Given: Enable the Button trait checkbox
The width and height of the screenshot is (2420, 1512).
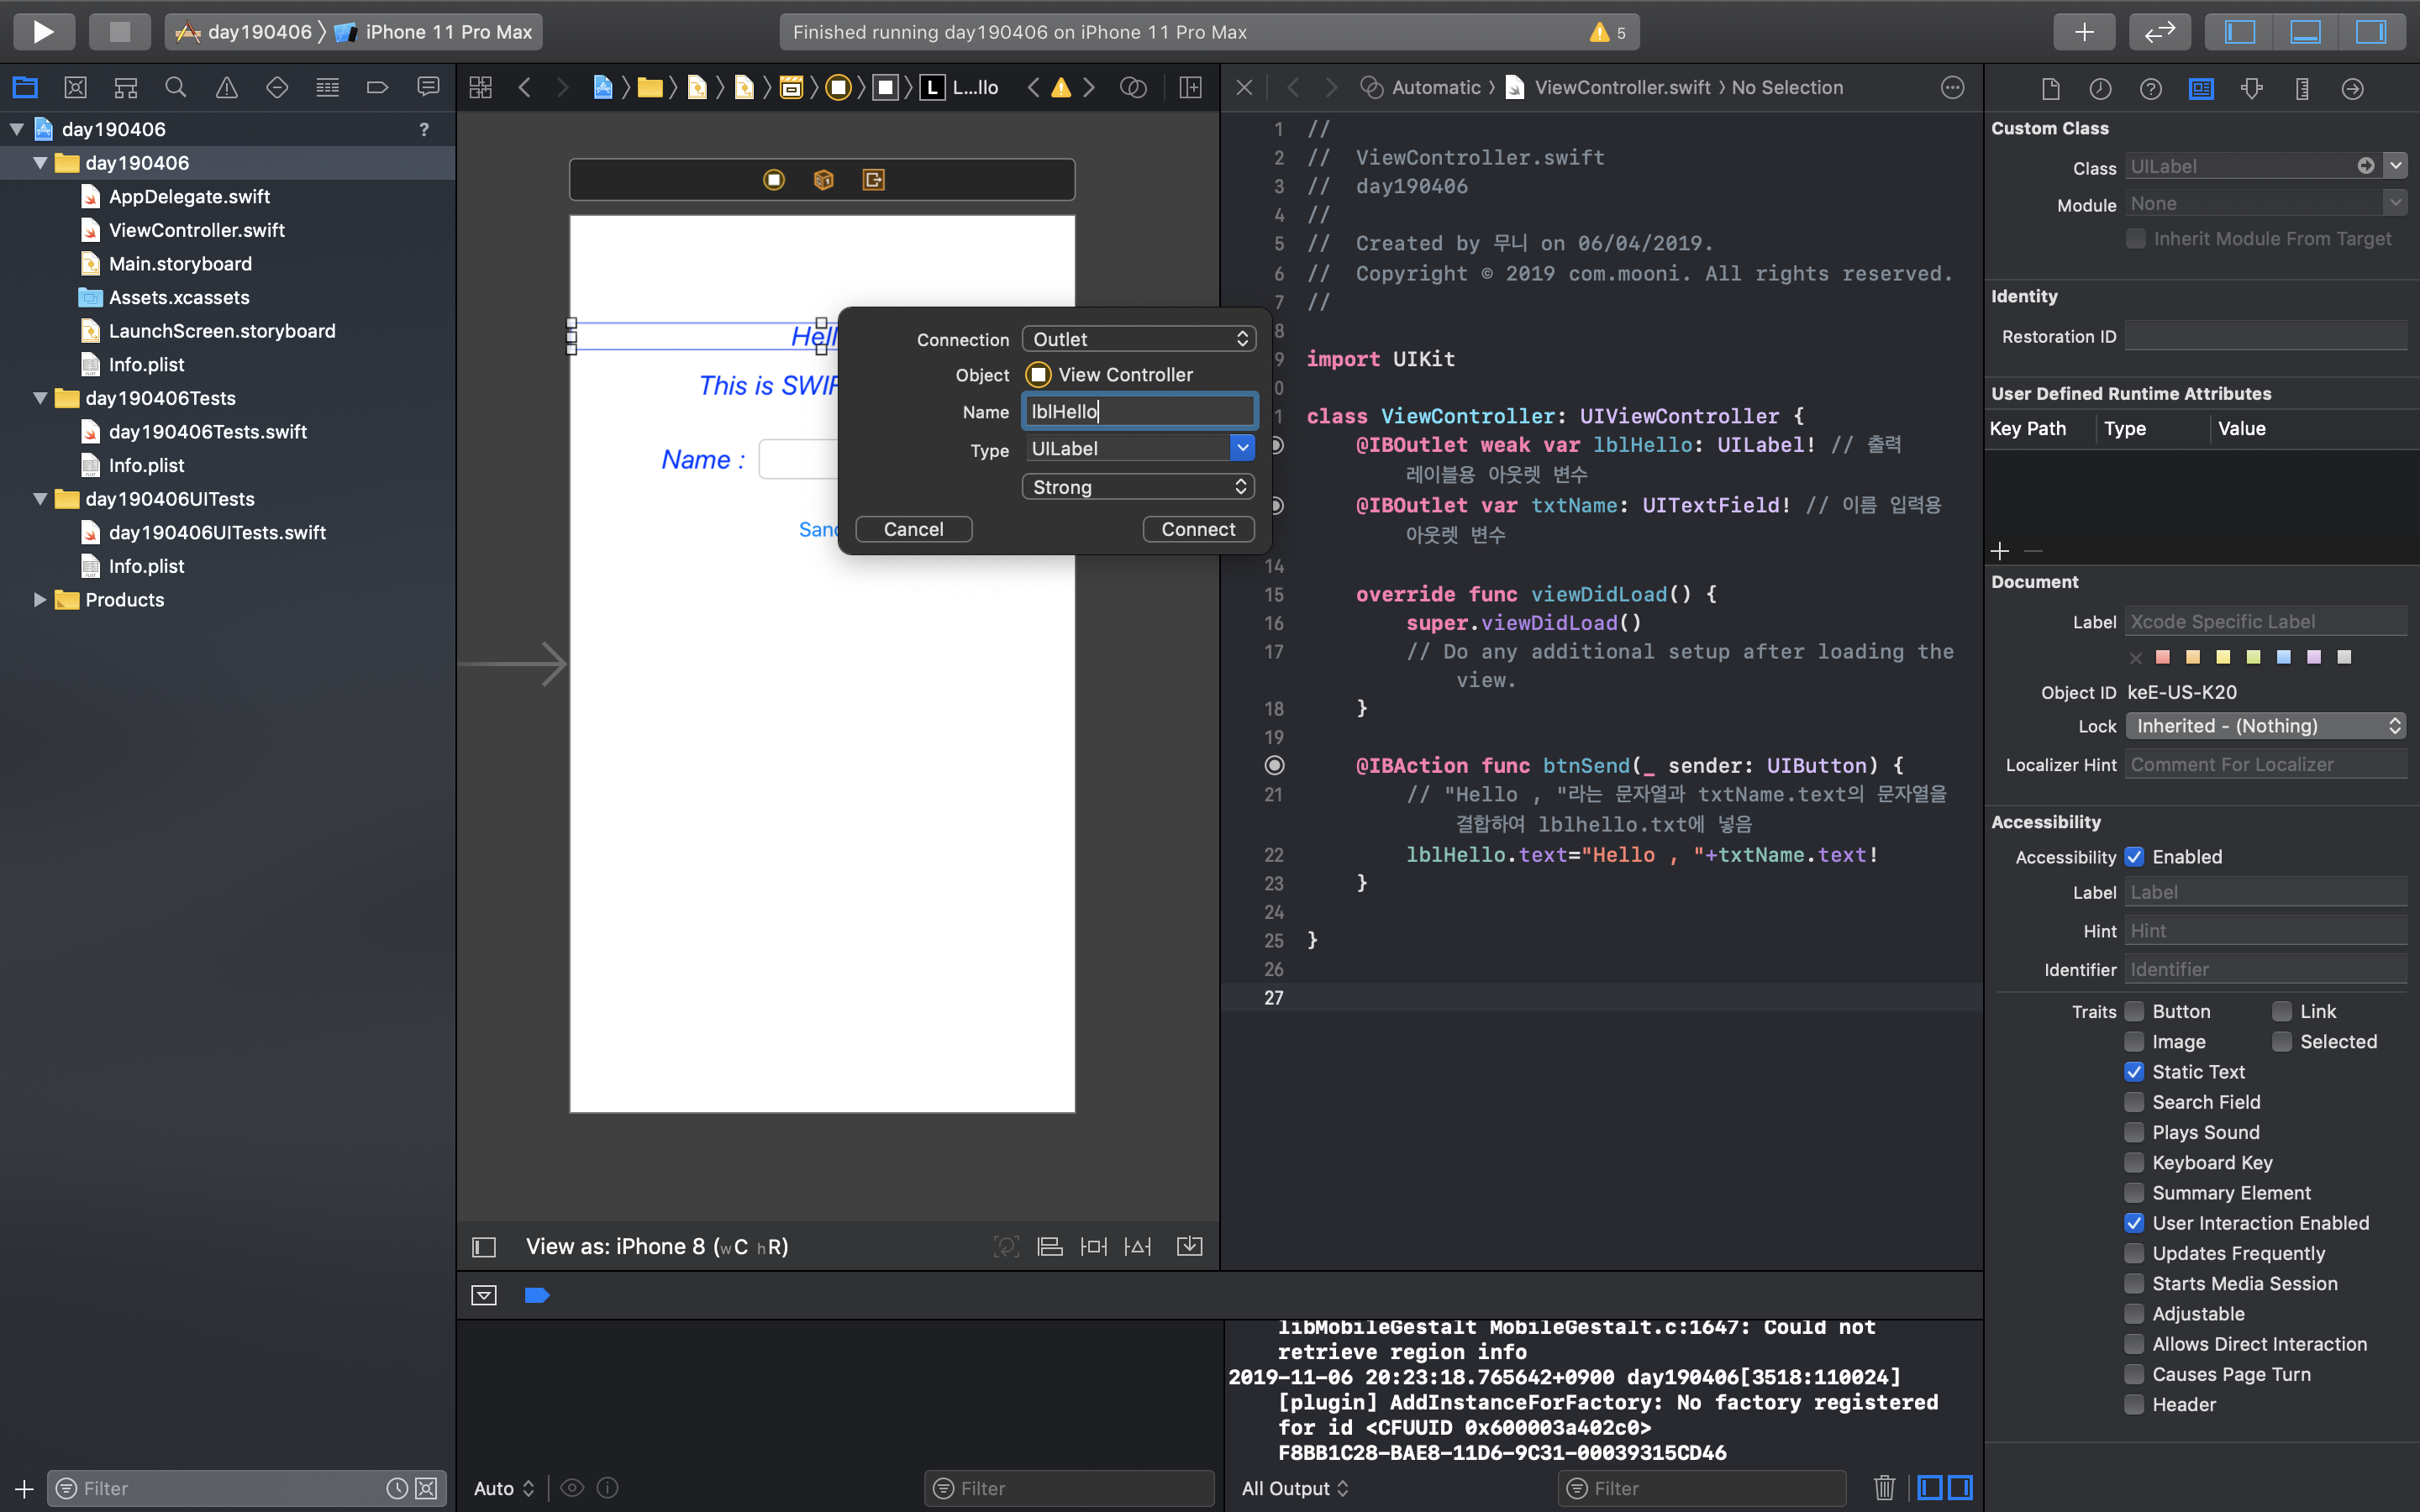Looking at the screenshot, I should (2134, 1011).
